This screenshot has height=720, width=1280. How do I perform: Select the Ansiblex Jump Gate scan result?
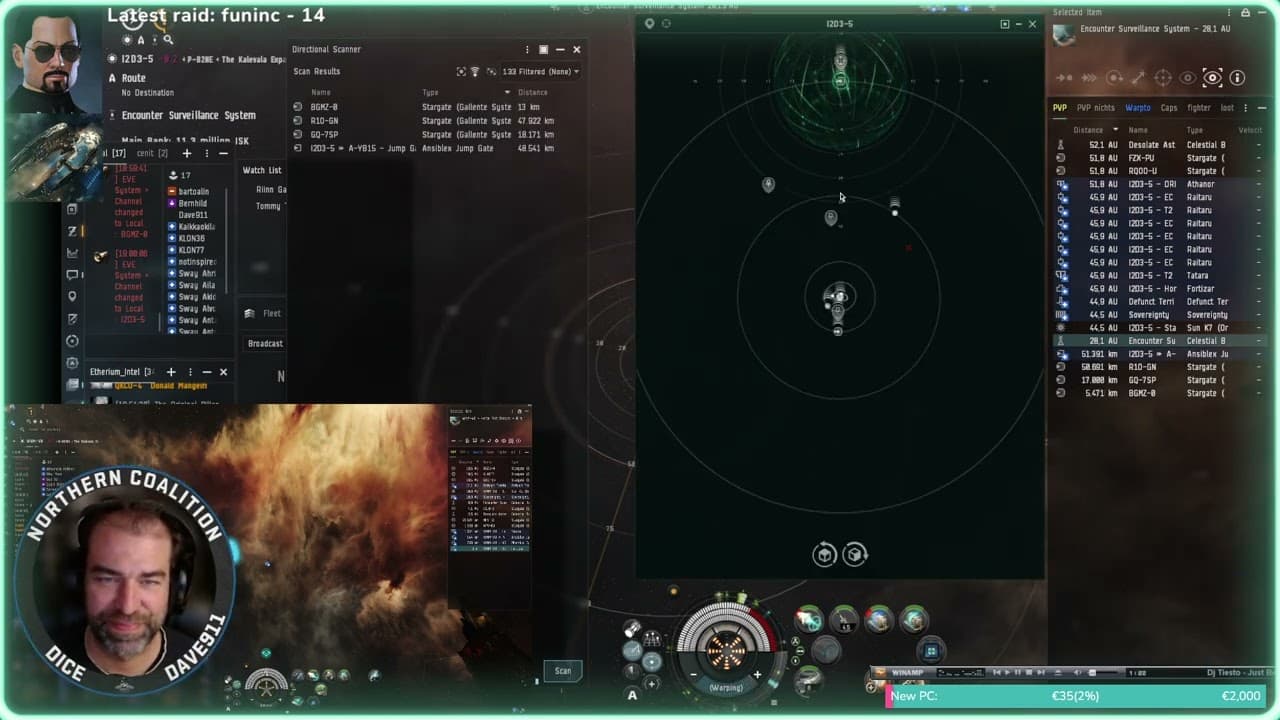pyautogui.click(x=438, y=148)
